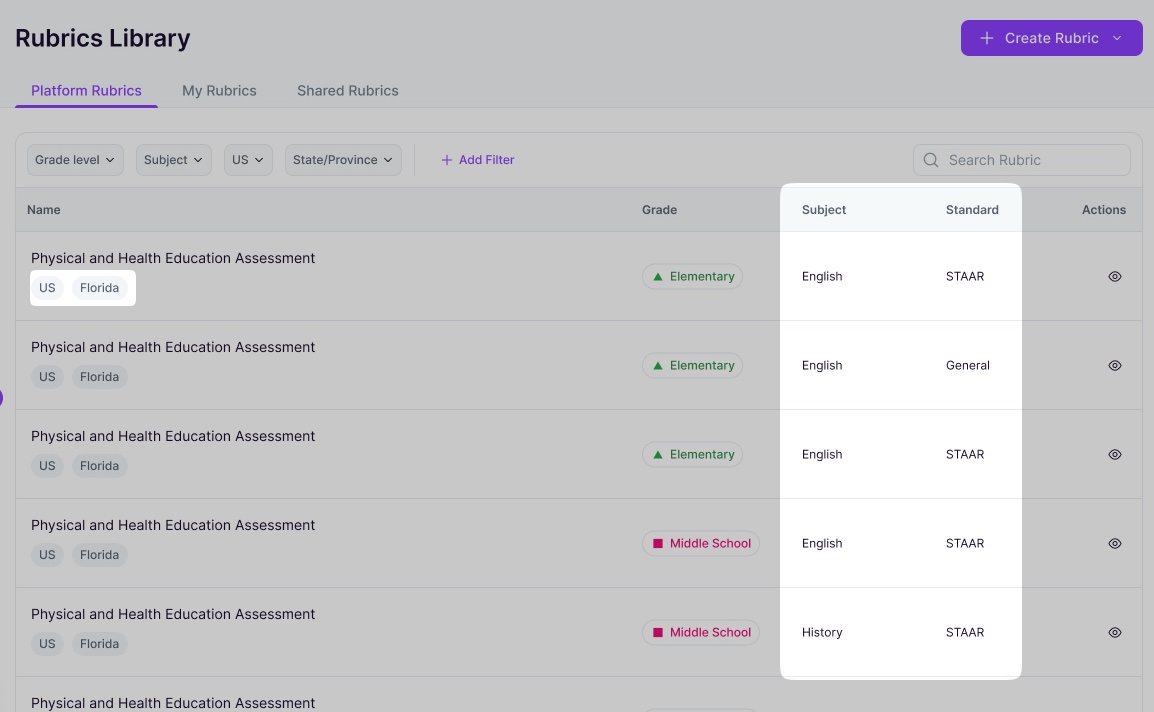Click the Standard column header
The height and width of the screenshot is (712, 1154).
click(x=971, y=210)
